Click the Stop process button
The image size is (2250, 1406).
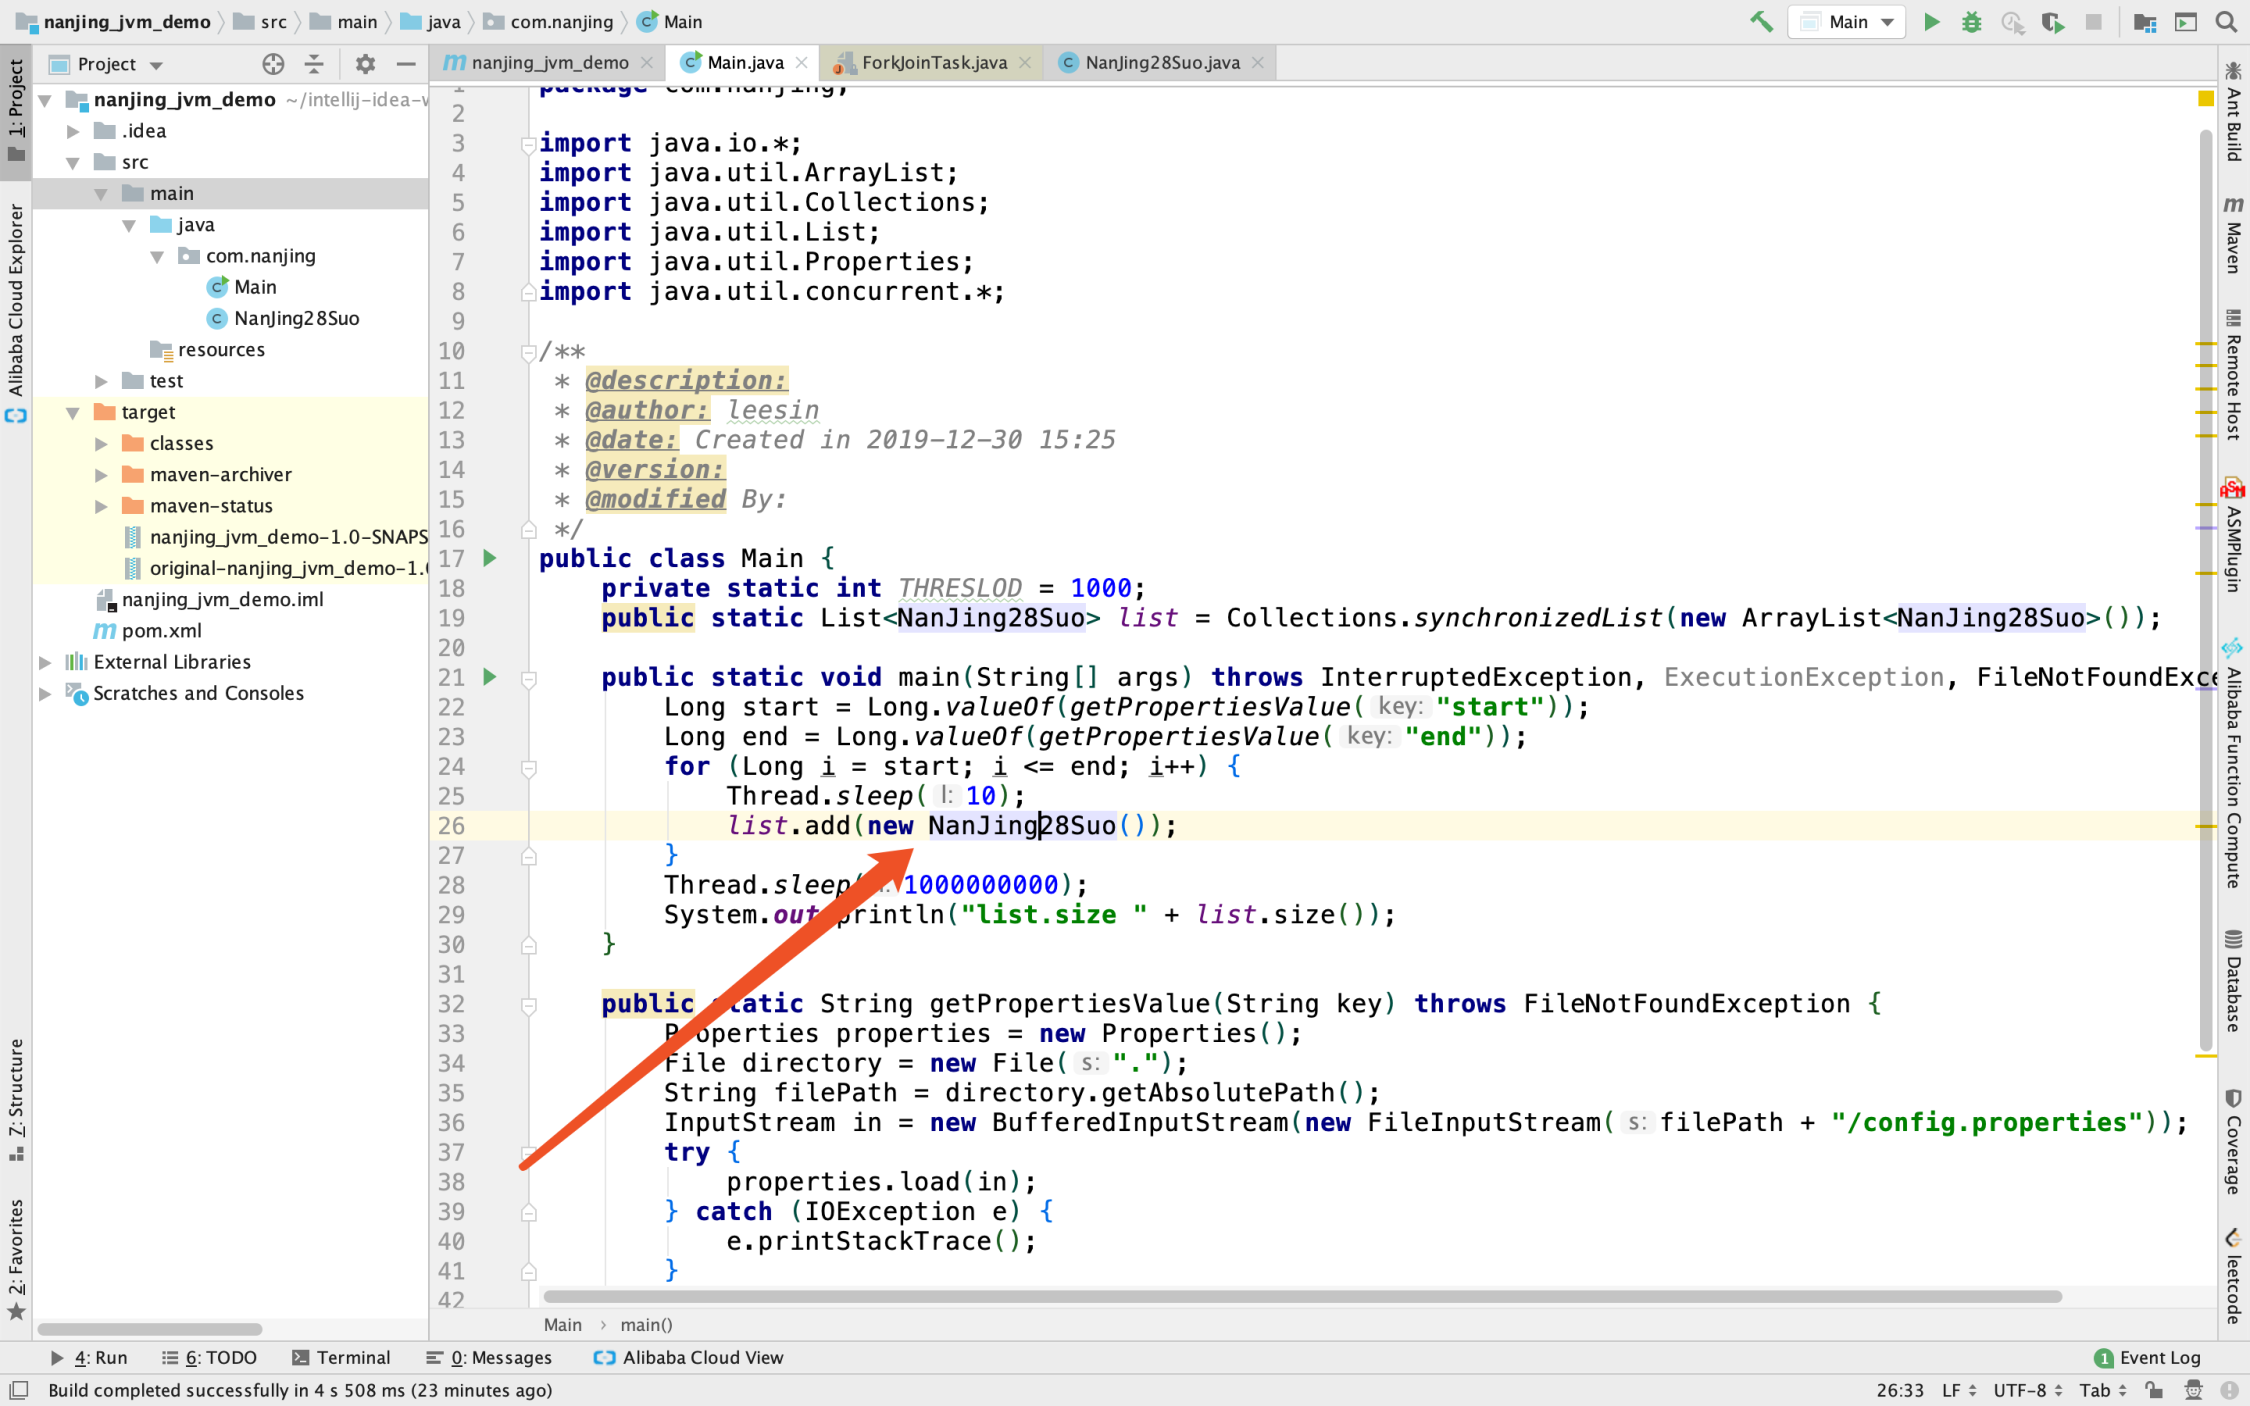coord(2093,22)
